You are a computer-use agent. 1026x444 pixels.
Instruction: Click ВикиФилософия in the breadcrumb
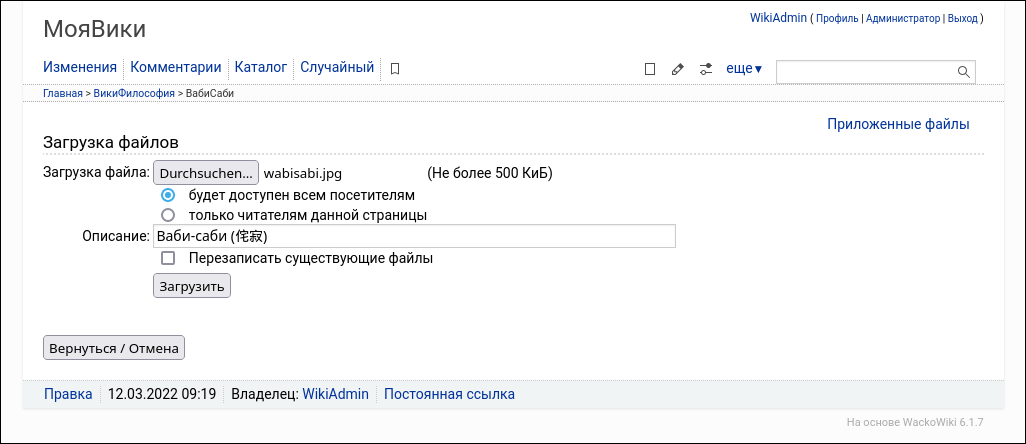tap(134, 94)
